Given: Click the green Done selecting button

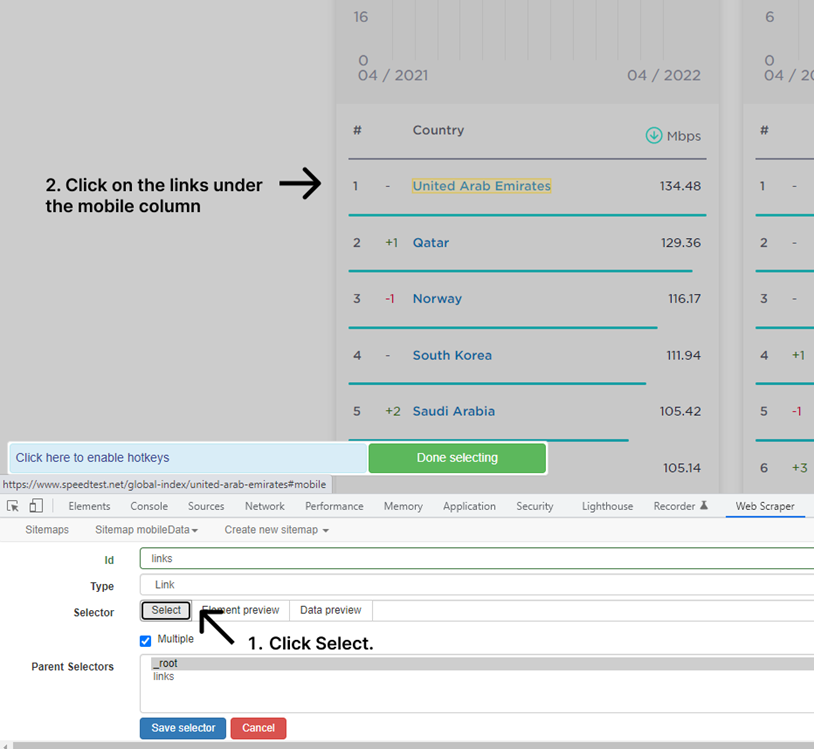Looking at the screenshot, I should point(457,458).
